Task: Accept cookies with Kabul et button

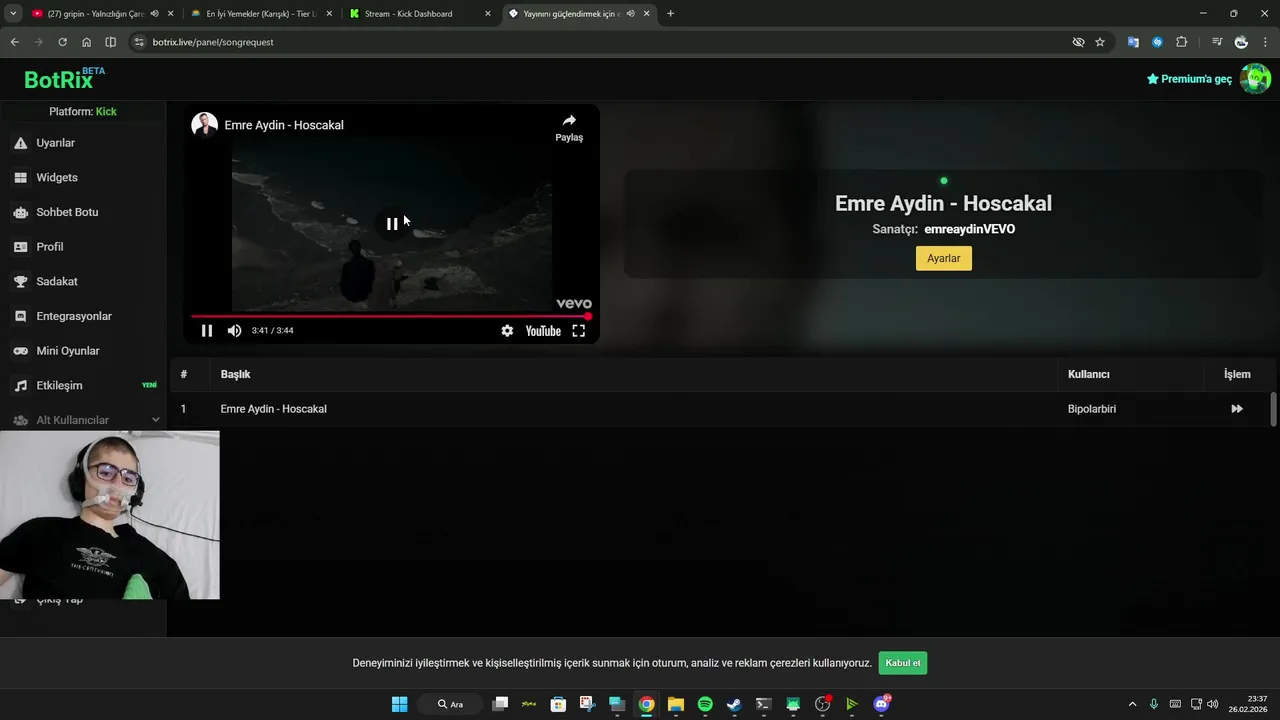Action: (903, 663)
